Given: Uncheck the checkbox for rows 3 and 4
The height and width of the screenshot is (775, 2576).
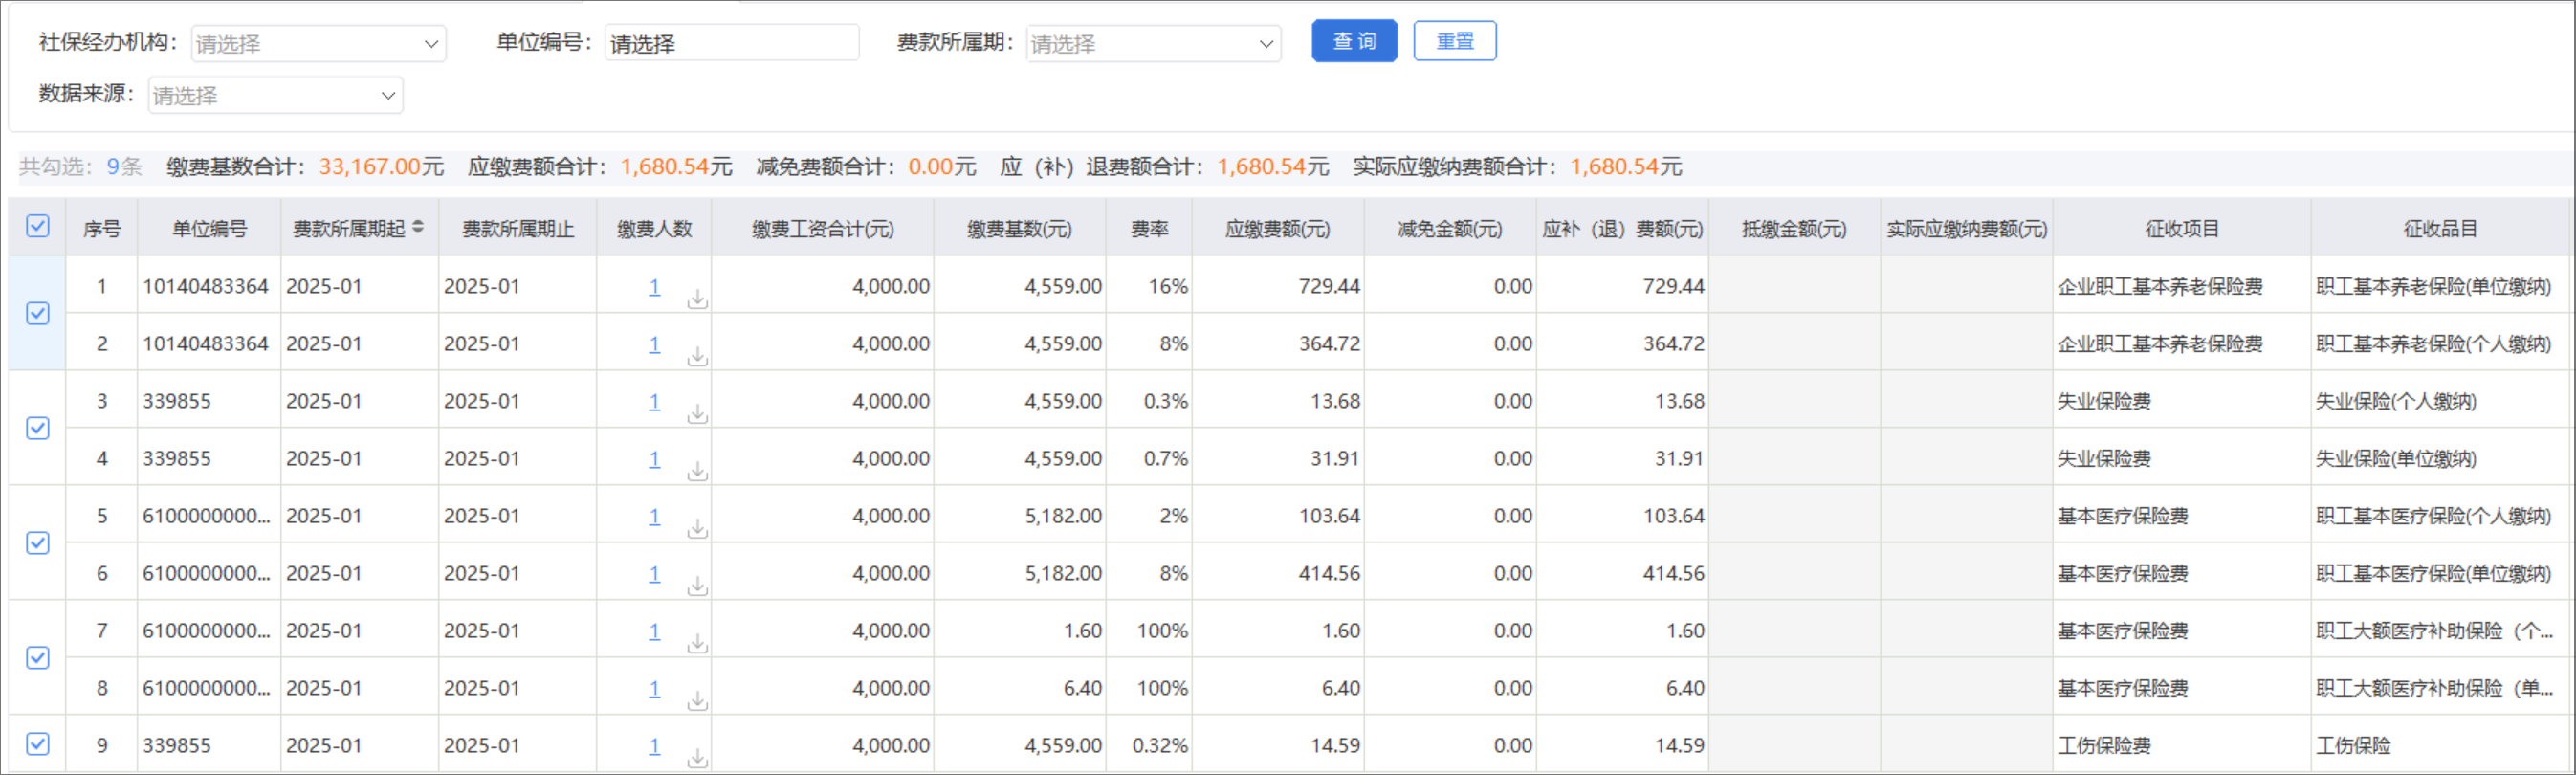Looking at the screenshot, I should pos(38,428).
